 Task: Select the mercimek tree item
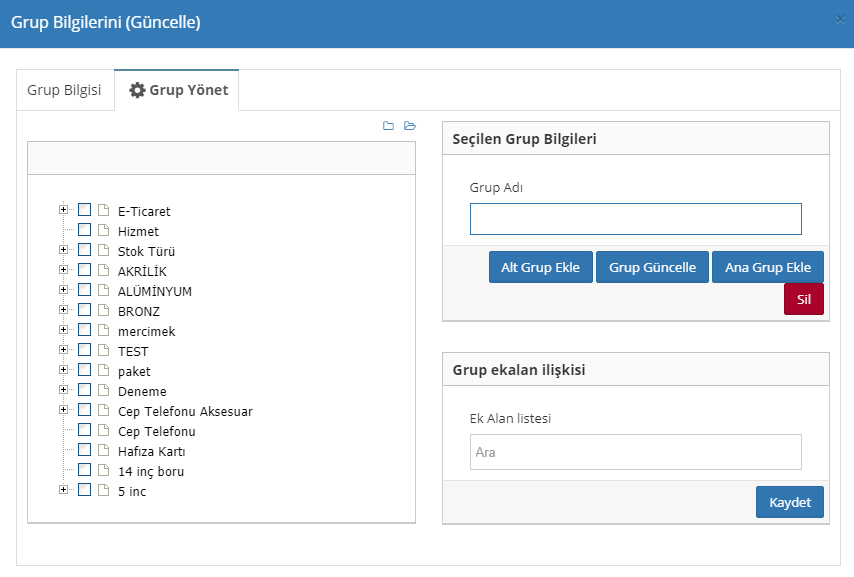[x=146, y=331]
